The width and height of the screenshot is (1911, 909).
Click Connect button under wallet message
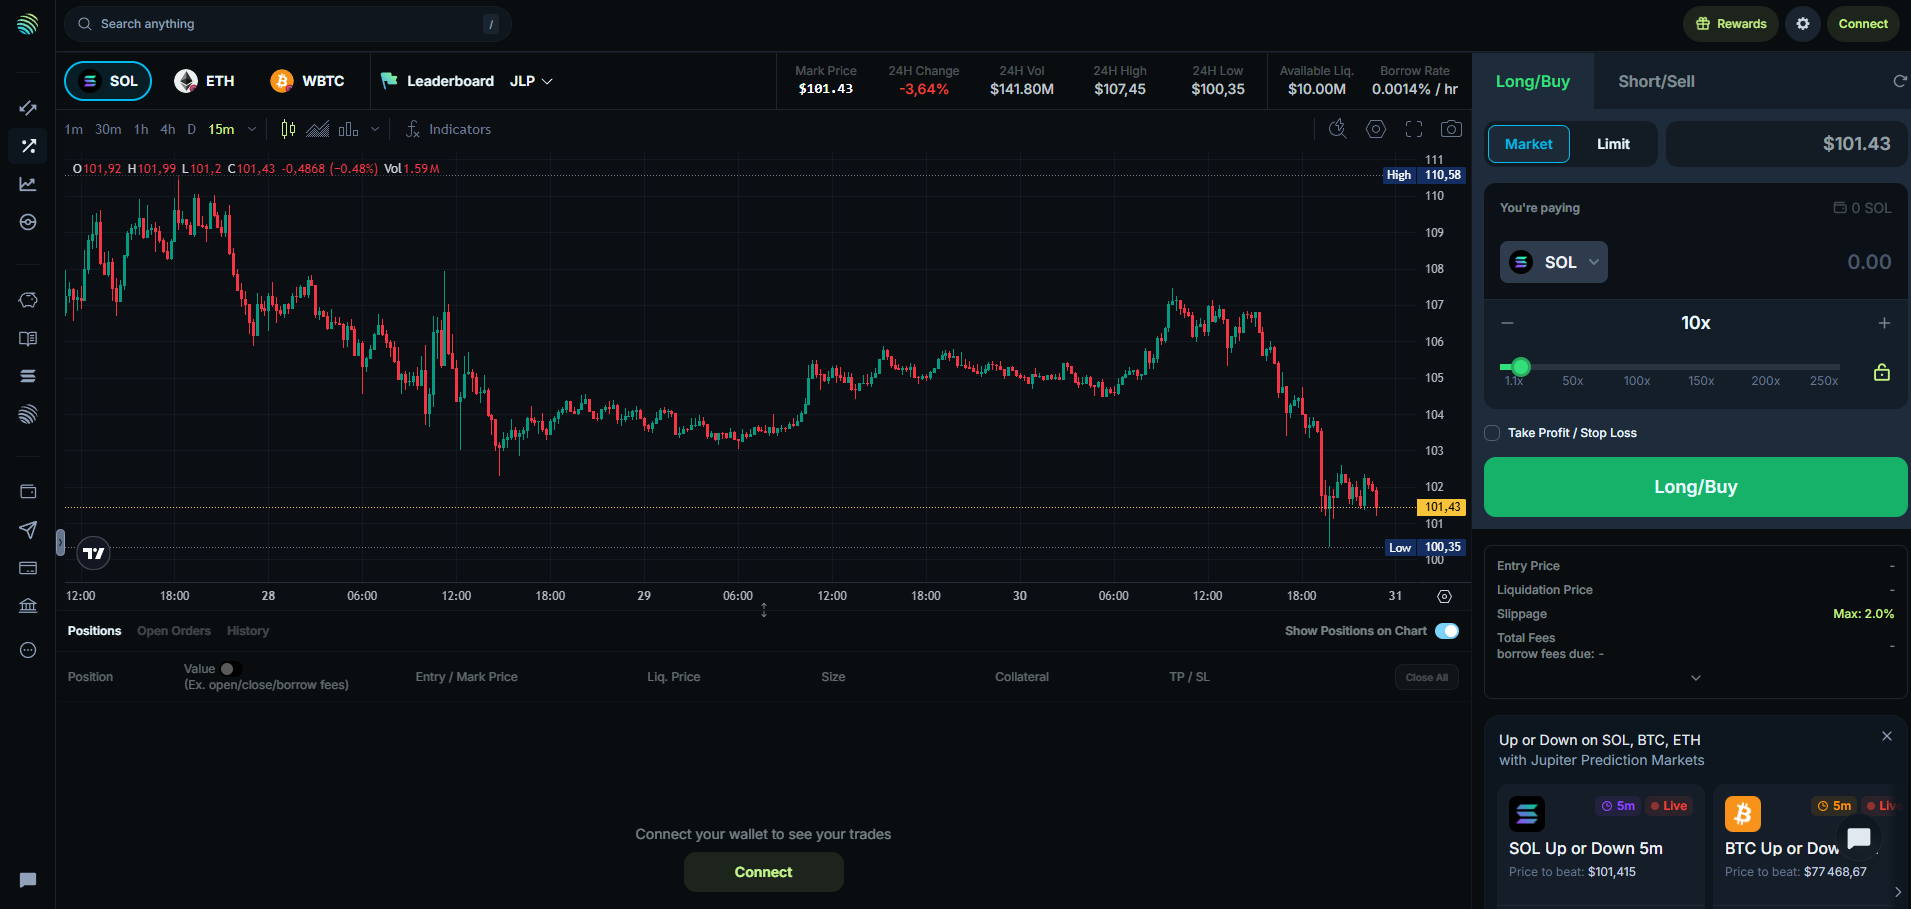coord(764,872)
